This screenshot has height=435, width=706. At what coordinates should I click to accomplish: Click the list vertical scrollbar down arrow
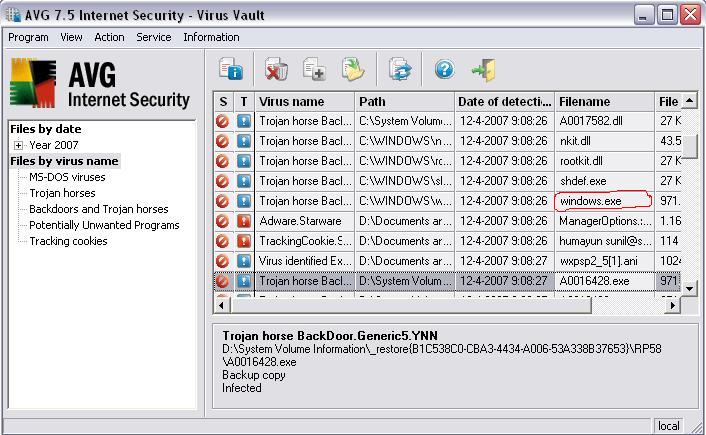689,288
